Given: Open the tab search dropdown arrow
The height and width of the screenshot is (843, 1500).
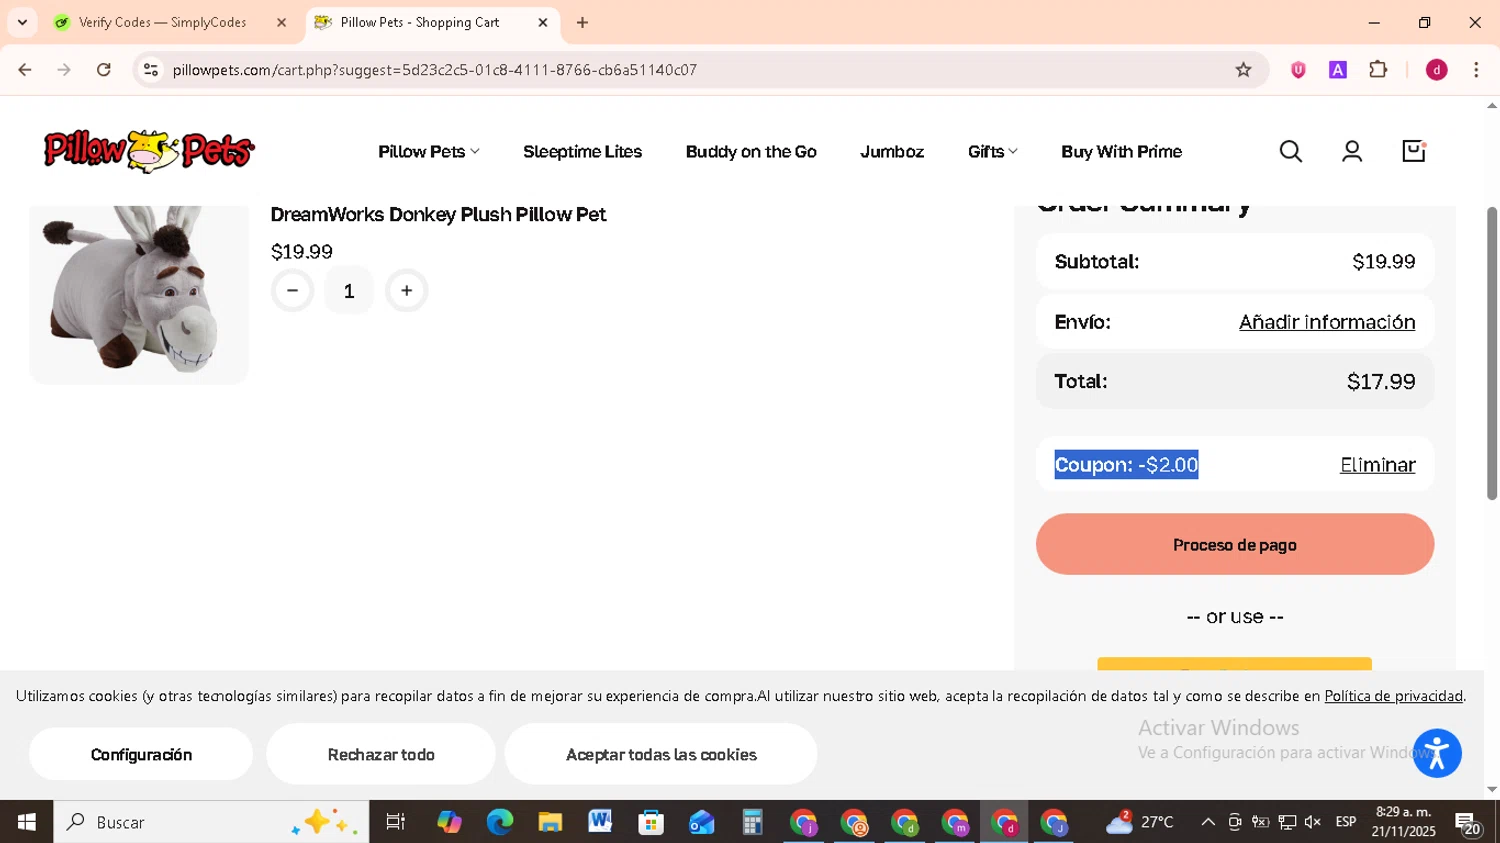Looking at the screenshot, I should (22, 22).
